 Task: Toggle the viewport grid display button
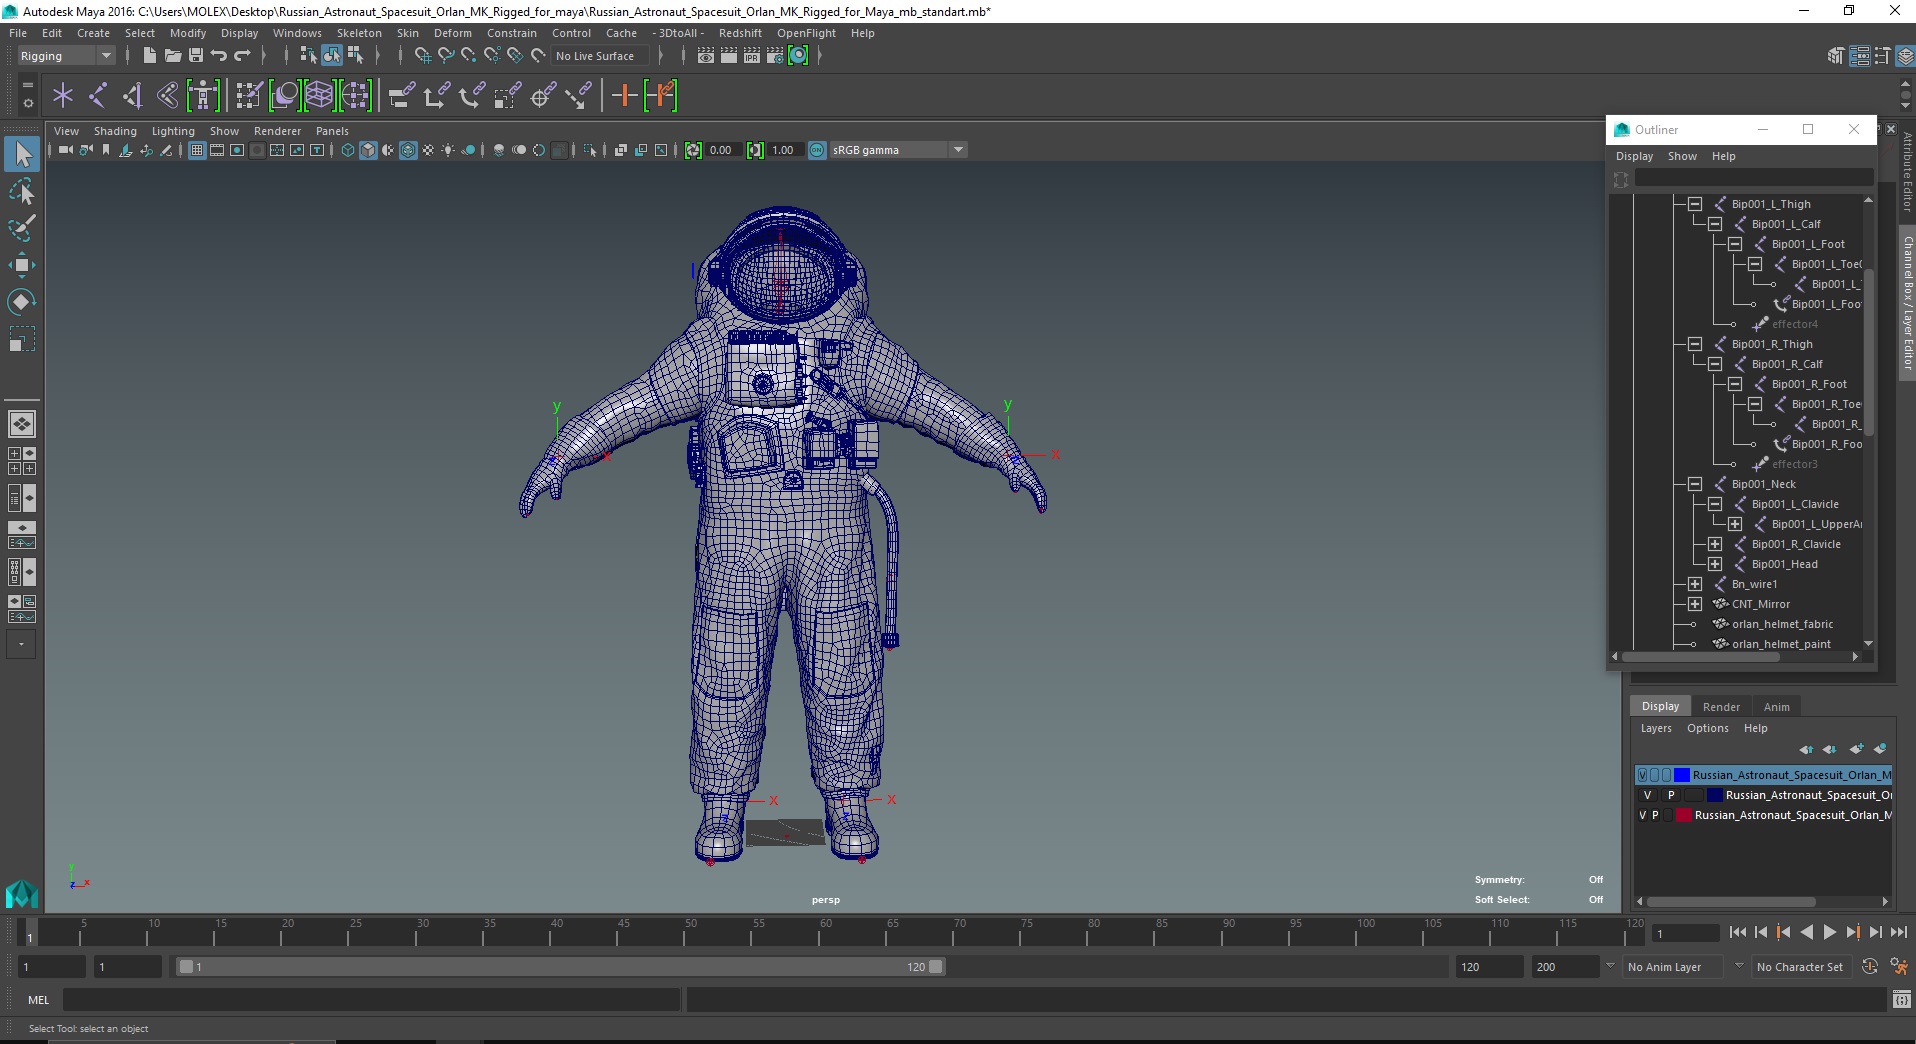click(x=197, y=150)
